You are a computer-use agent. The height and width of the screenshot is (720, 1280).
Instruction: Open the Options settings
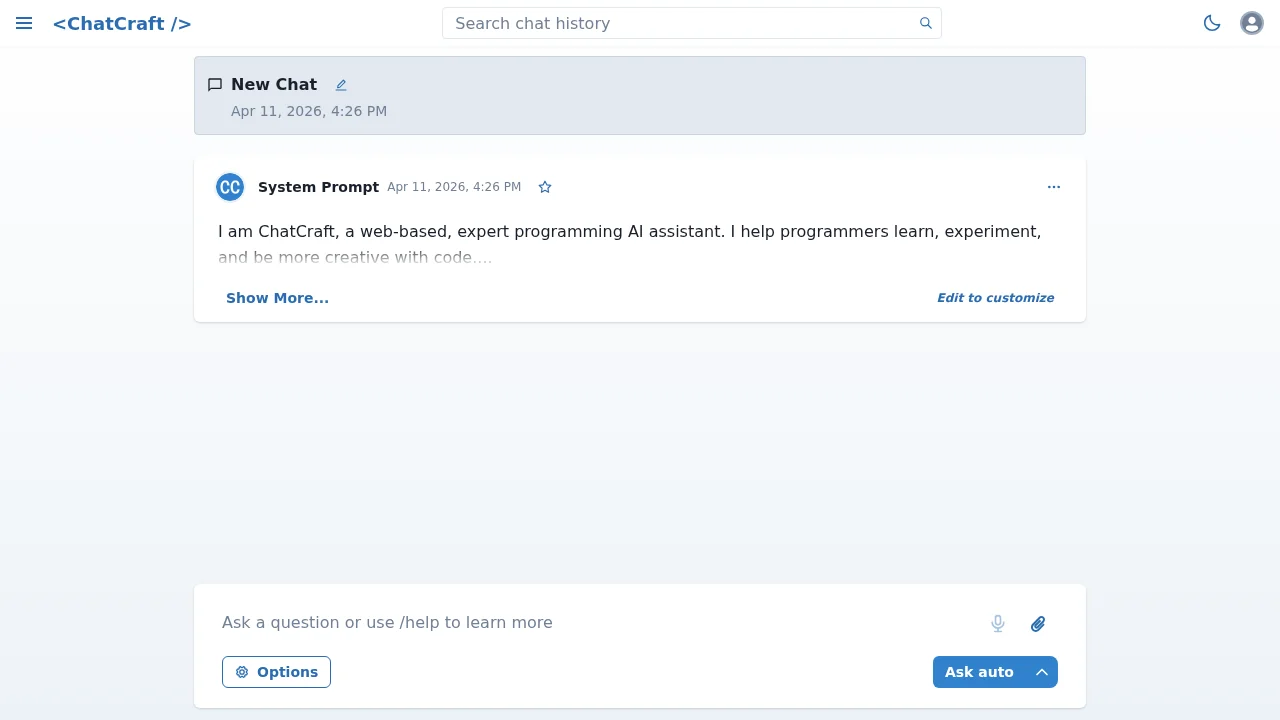(x=276, y=672)
